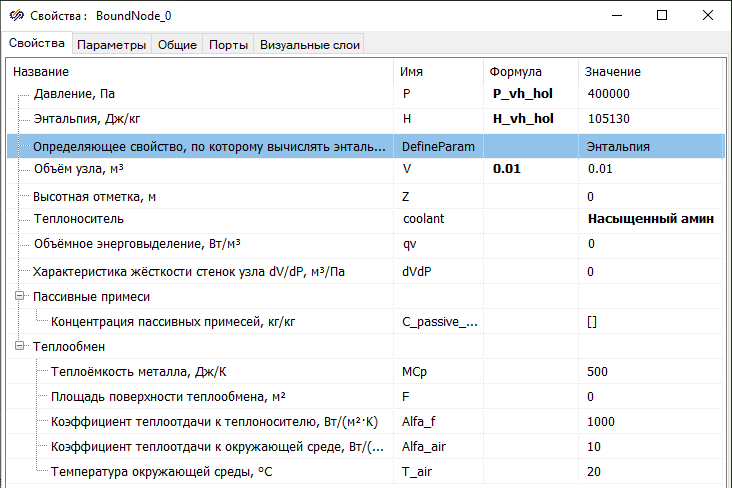
Task: Open the Общие tab
Action: click(177, 45)
